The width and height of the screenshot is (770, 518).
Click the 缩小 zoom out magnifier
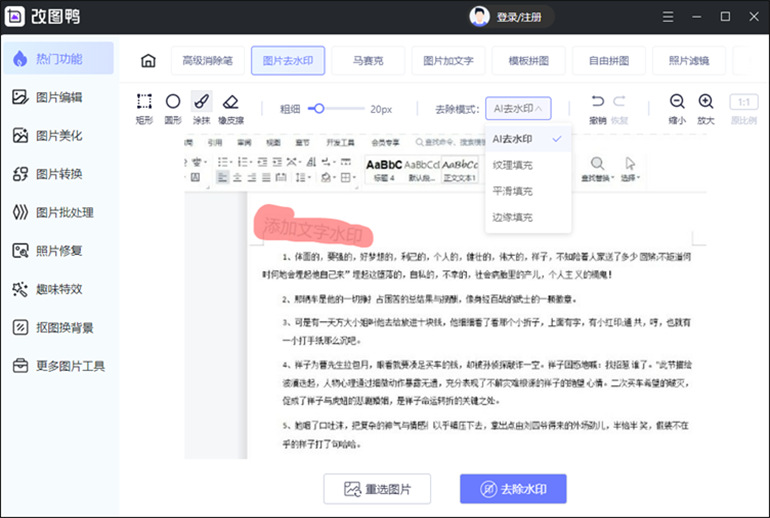click(677, 102)
